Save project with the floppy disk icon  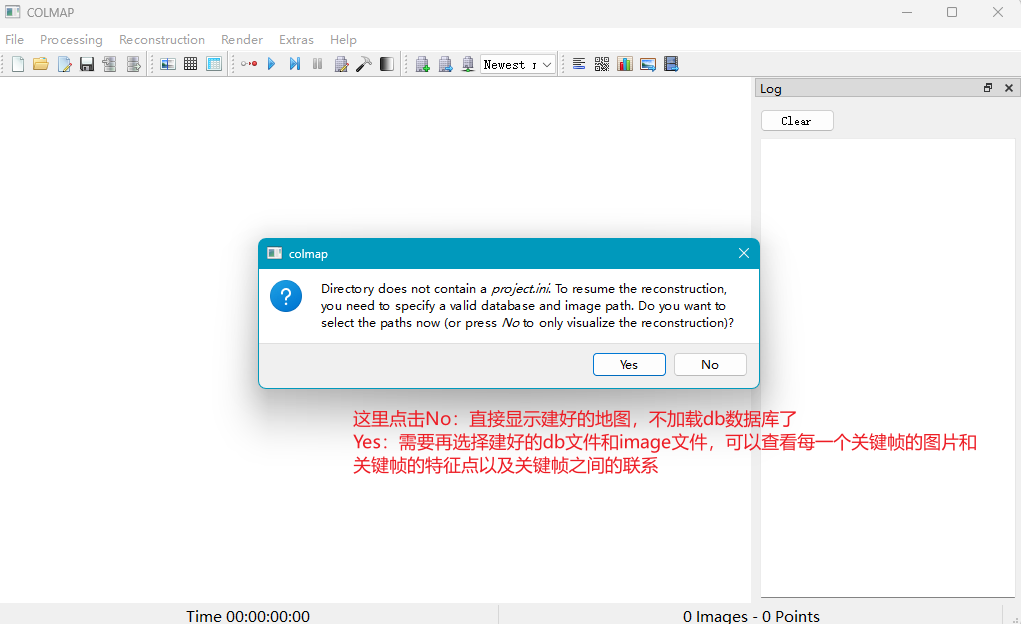(x=87, y=64)
